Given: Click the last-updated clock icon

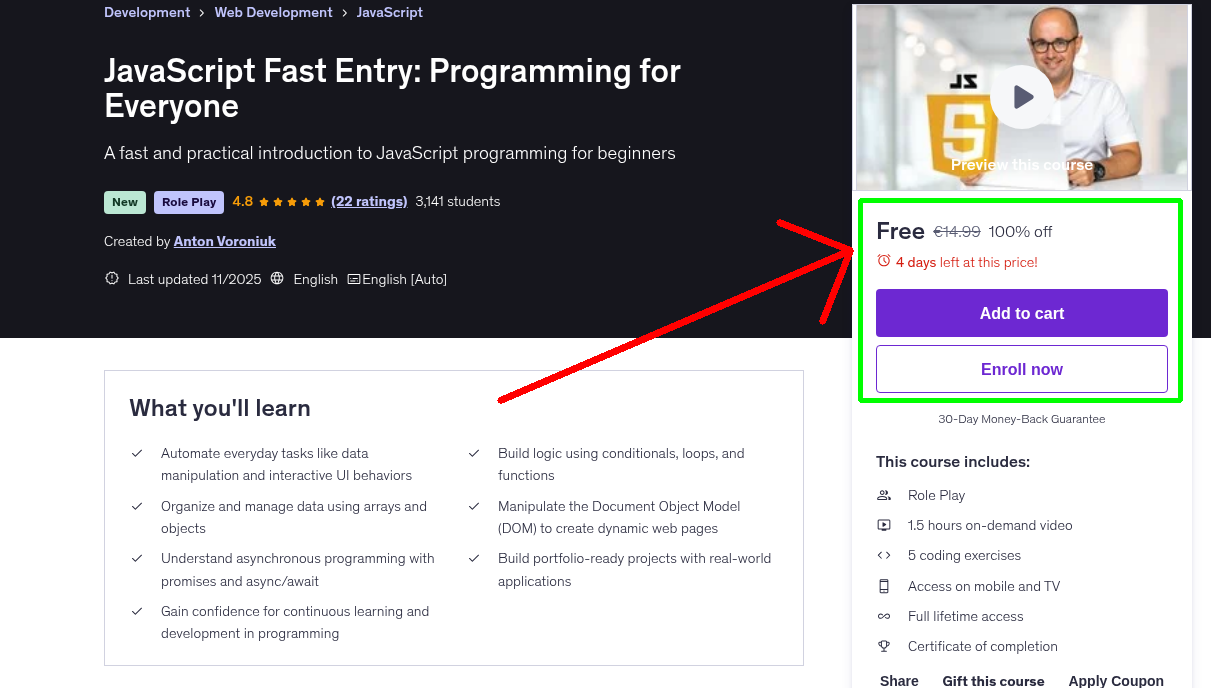Looking at the screenshot, I should click(111, 278).
